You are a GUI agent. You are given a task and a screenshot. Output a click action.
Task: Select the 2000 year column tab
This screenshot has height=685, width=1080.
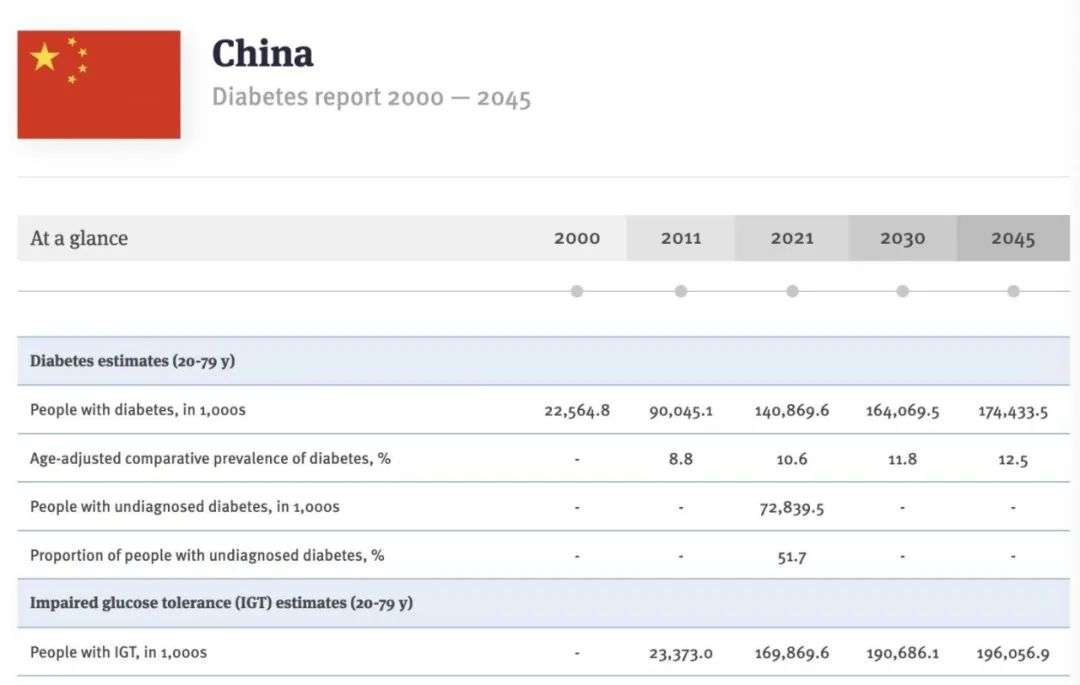(x=577, y=238)
